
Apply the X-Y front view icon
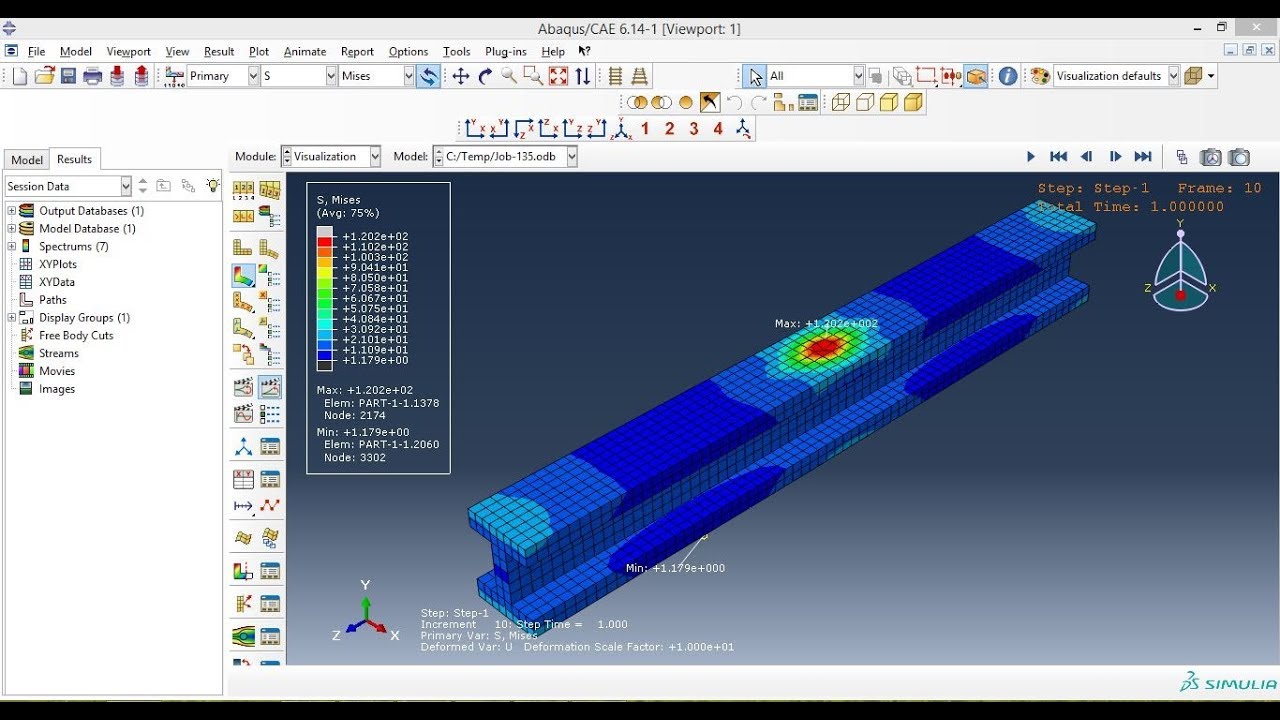click(x=475, y=128)
